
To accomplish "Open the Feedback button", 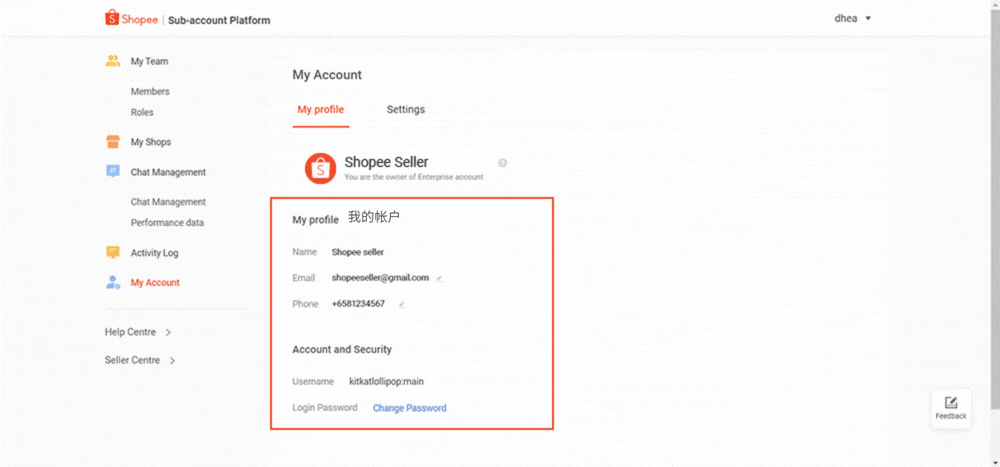I will click(x=951, y=408).
